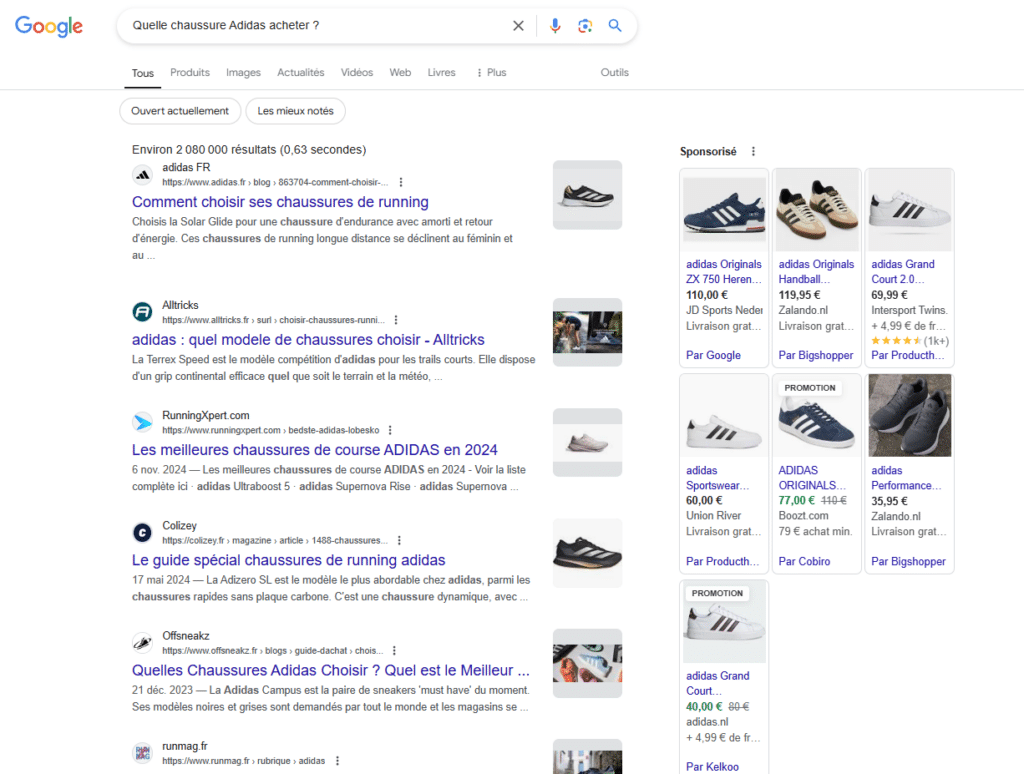Open the adidas Sportswear product image

(724, 416)
